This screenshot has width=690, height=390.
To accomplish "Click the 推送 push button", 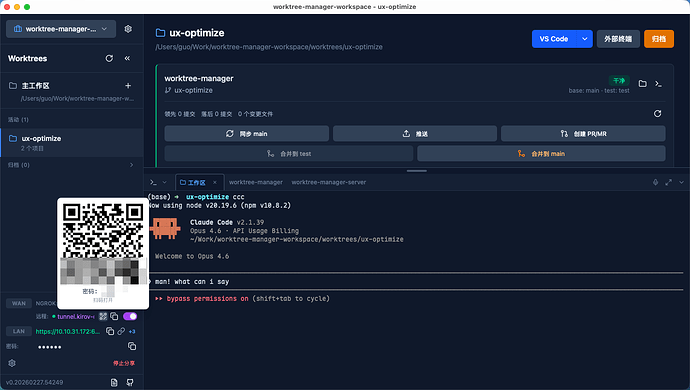I will point(415,133).
